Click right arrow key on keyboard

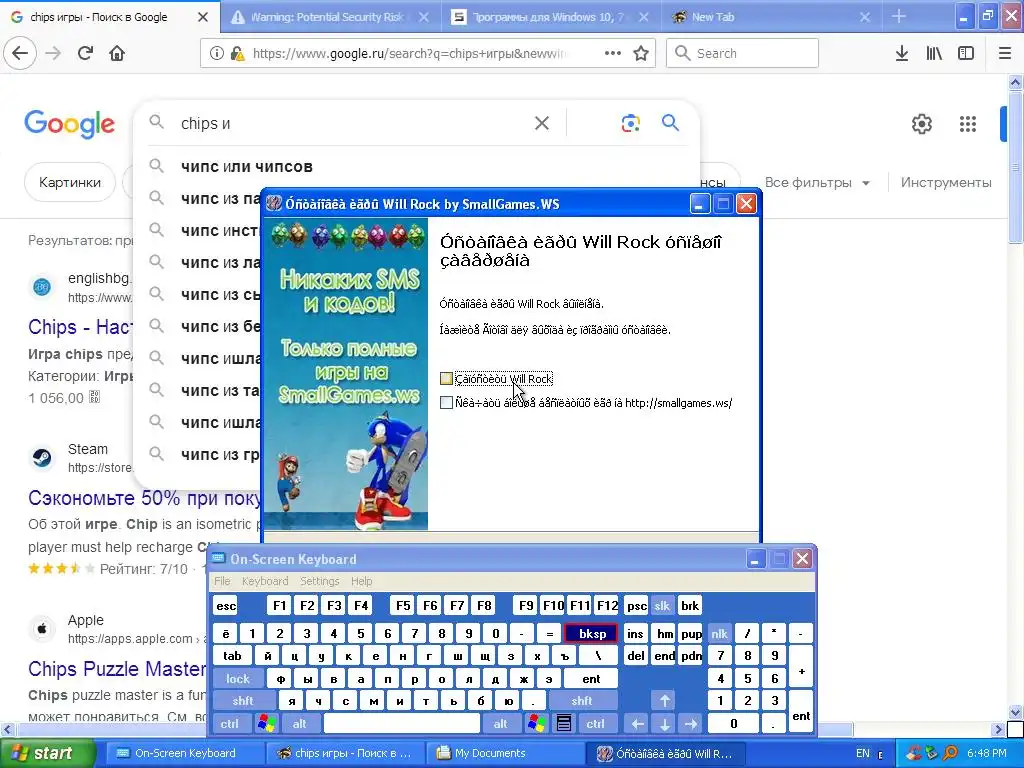690,724
